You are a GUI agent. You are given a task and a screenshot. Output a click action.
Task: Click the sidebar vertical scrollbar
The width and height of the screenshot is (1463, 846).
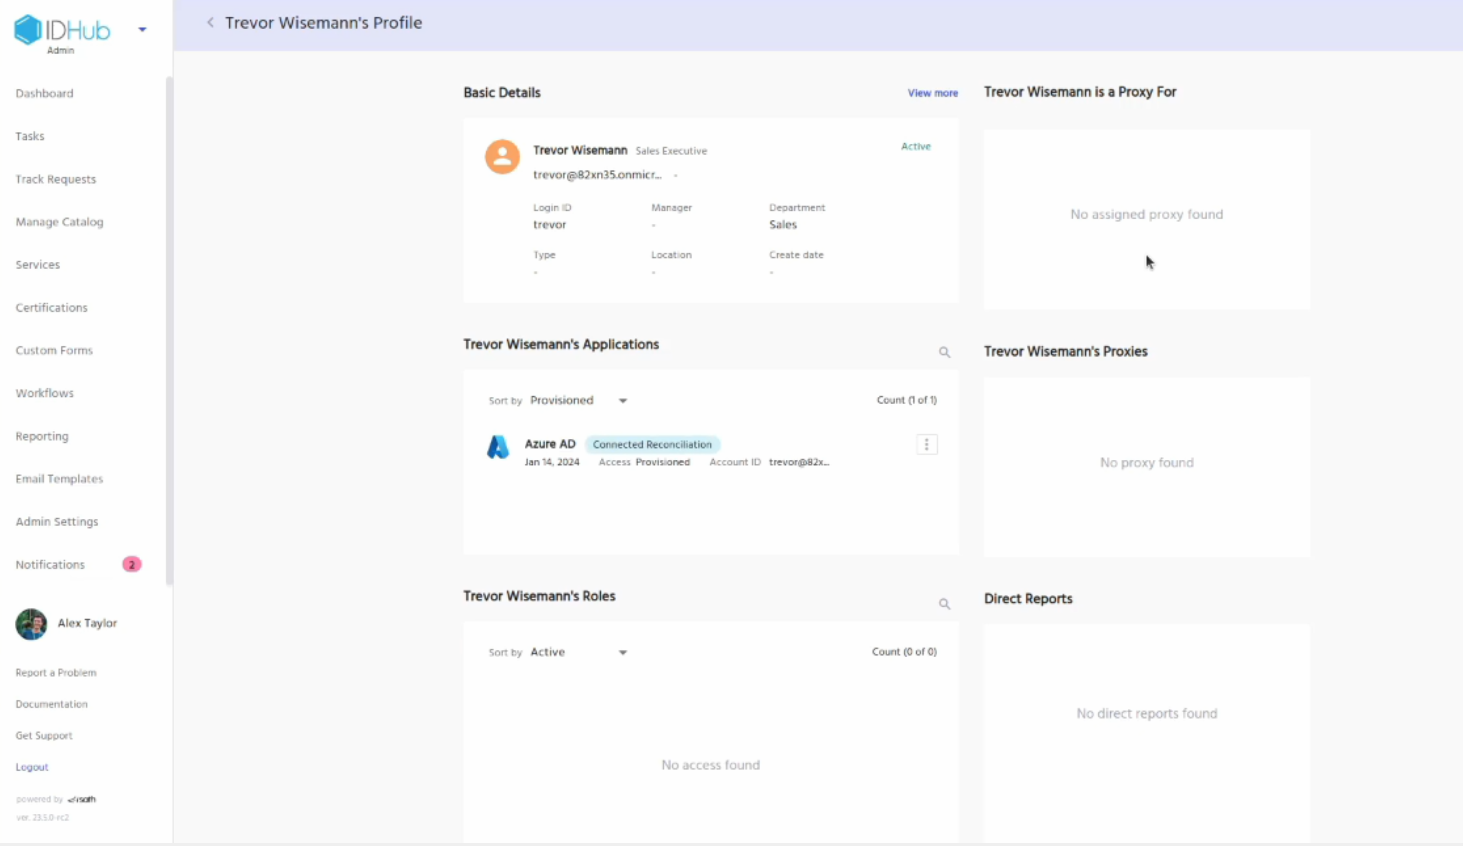point(169,330)
